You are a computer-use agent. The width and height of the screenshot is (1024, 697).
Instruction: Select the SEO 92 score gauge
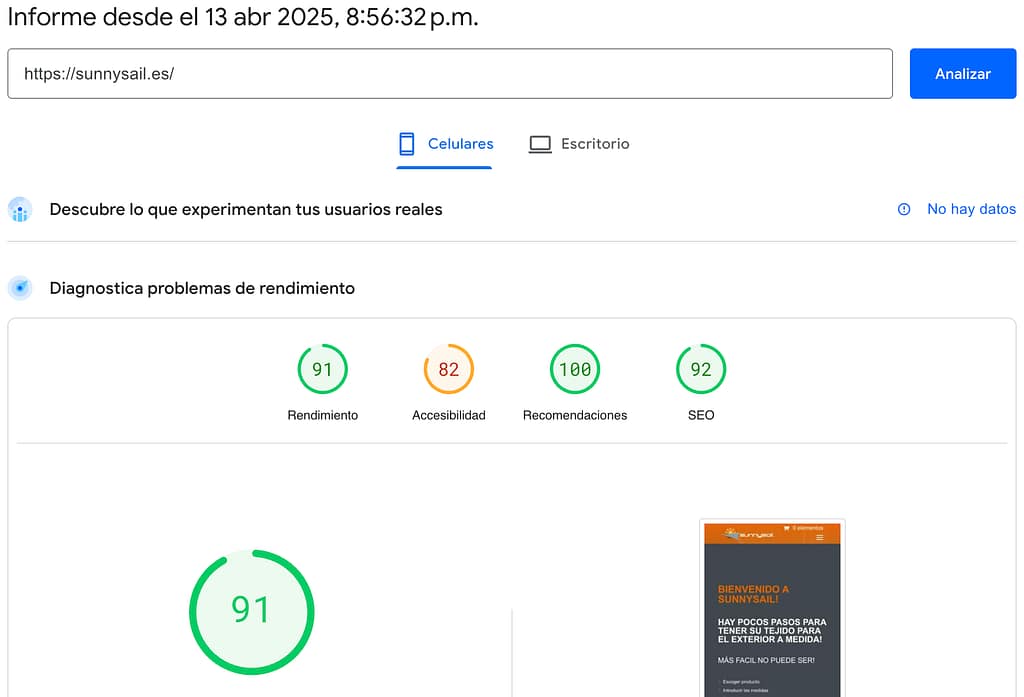coord(701,369)
